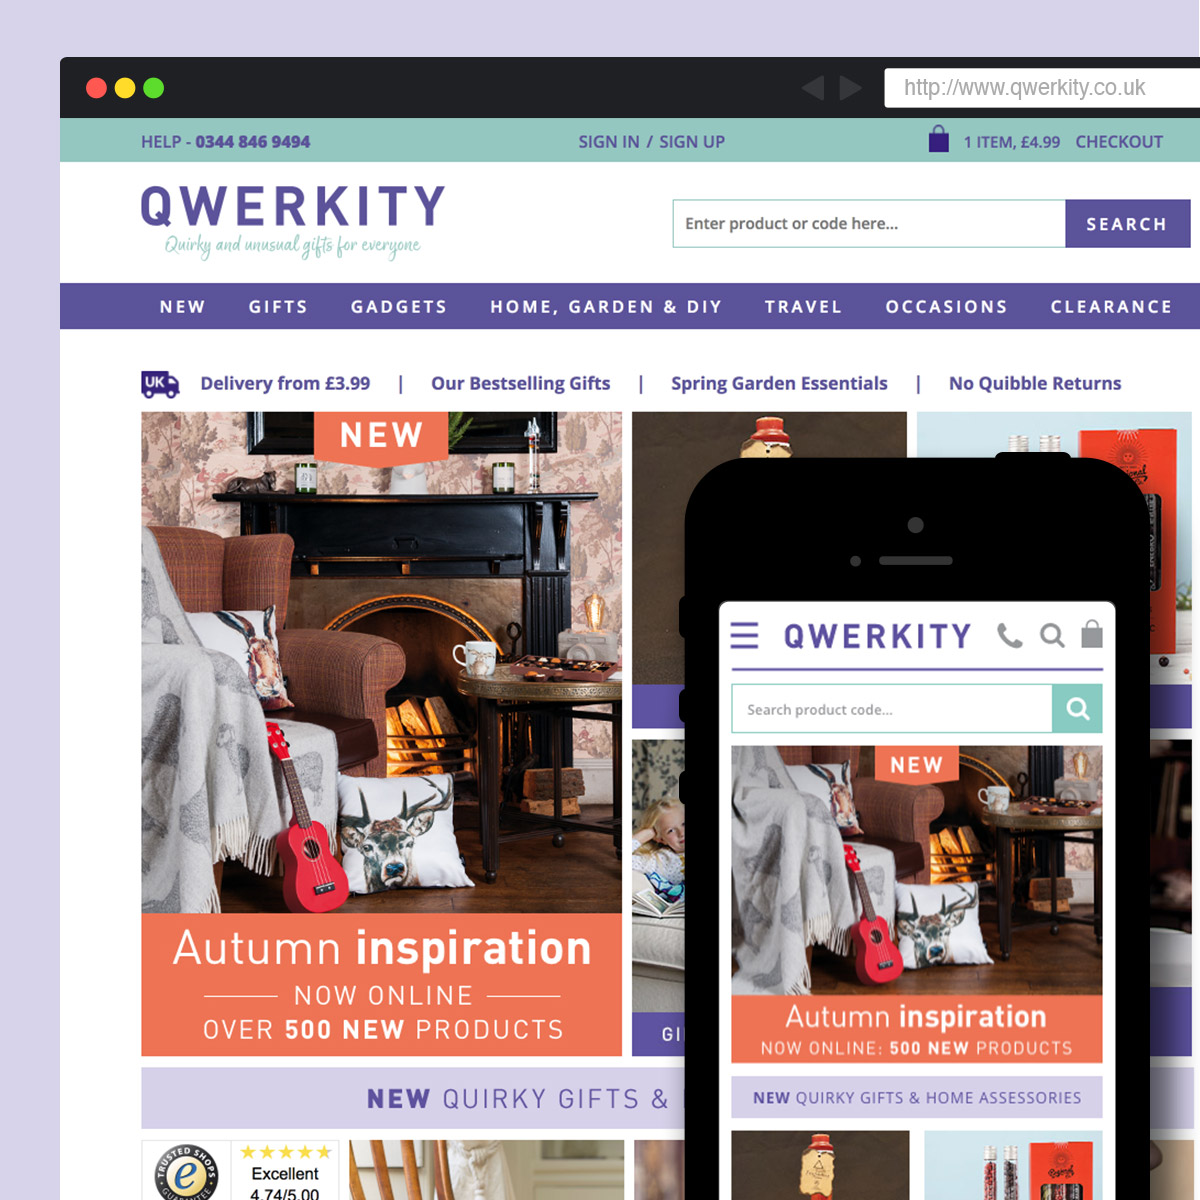
Task: Click the browser forward arrow
Action: (x=851, y=88)
